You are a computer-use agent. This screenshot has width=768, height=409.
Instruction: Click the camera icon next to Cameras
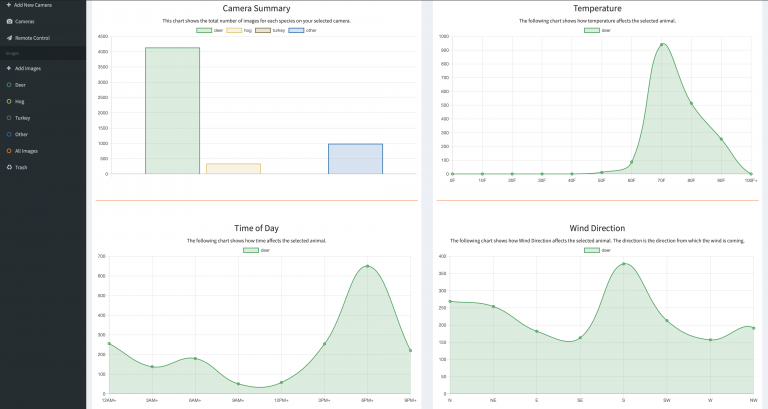(x=8, y=21)
